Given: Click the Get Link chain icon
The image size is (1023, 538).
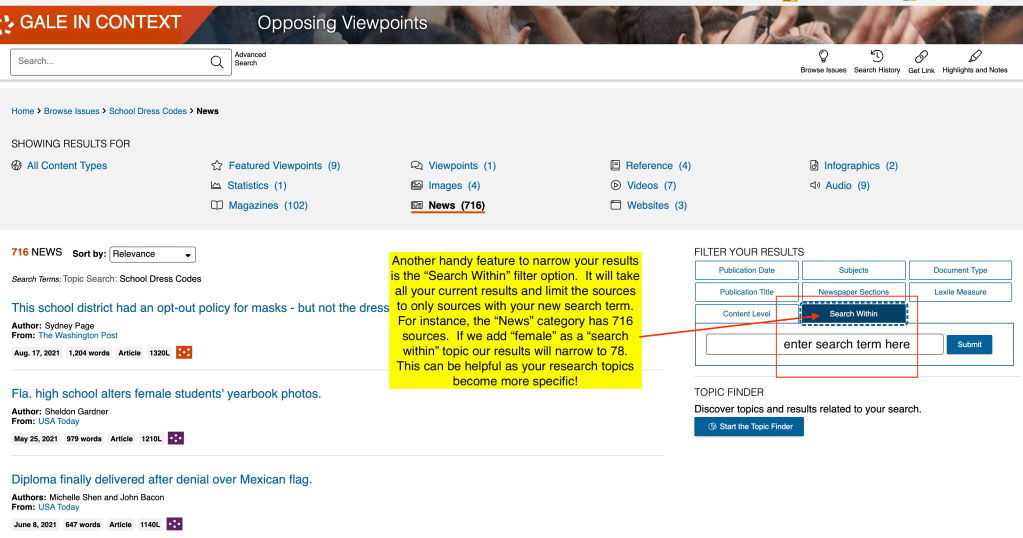Looking at the screenshot, I should pos(921,57).
